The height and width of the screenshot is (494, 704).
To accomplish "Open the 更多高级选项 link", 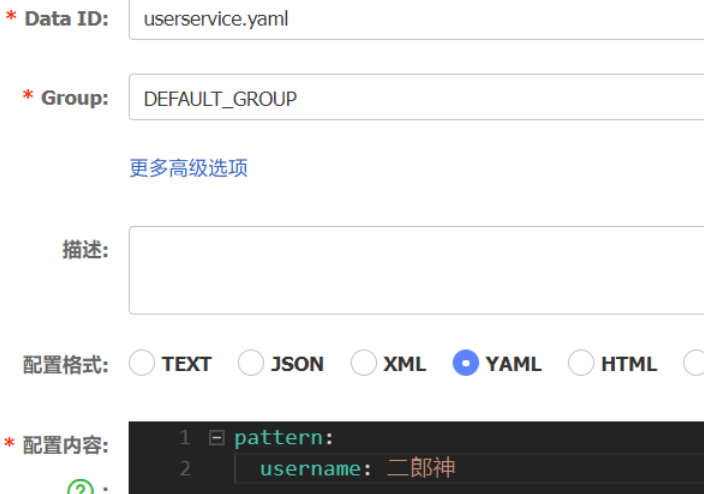I will pos(189,168).
